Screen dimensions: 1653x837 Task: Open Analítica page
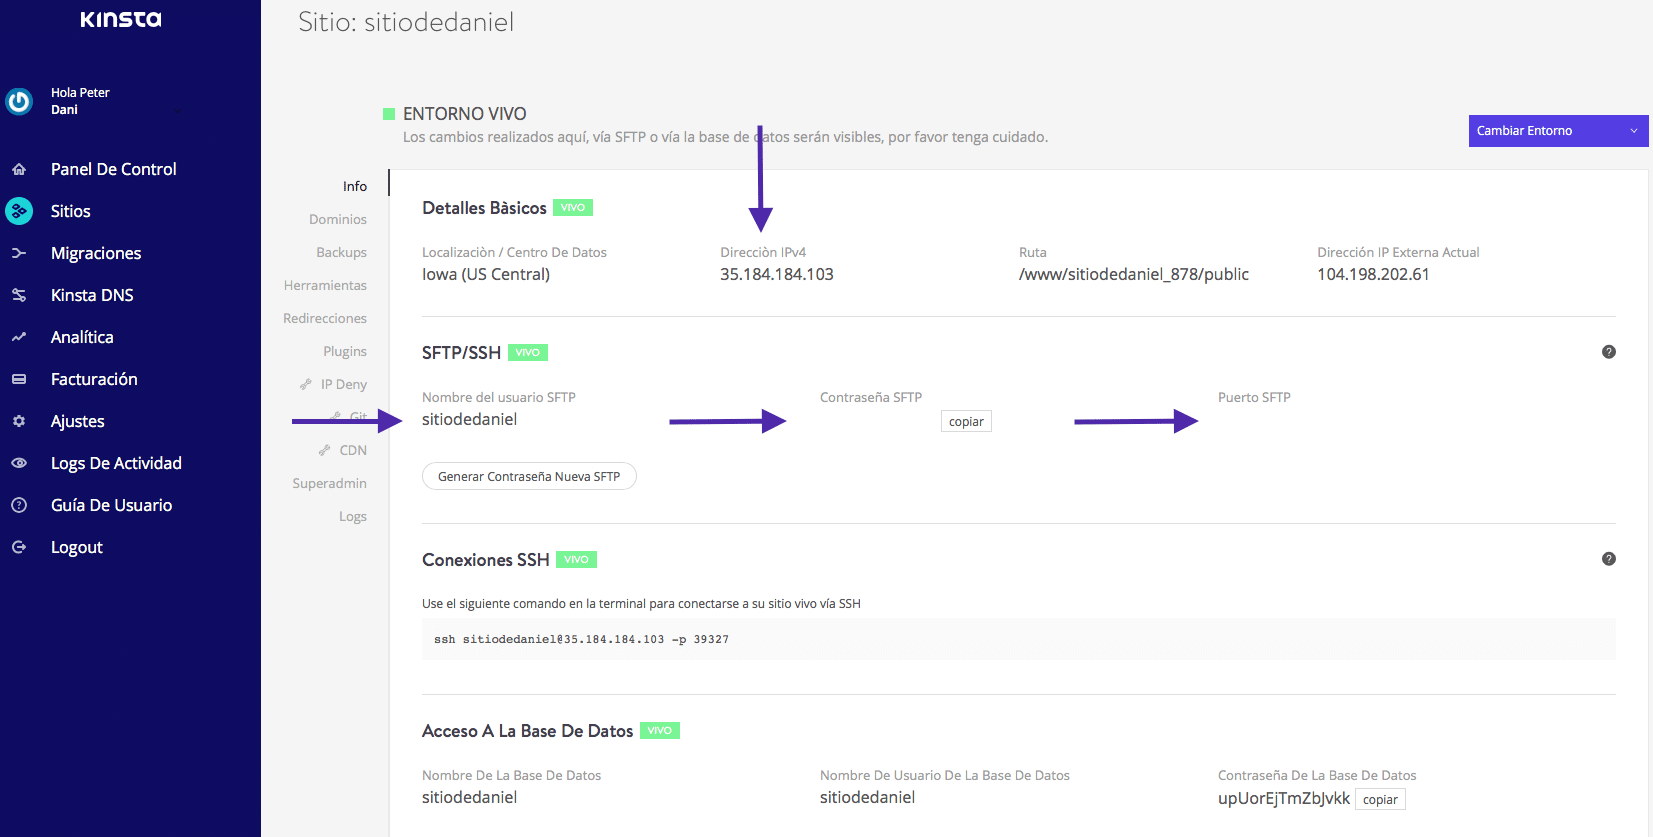82,337
